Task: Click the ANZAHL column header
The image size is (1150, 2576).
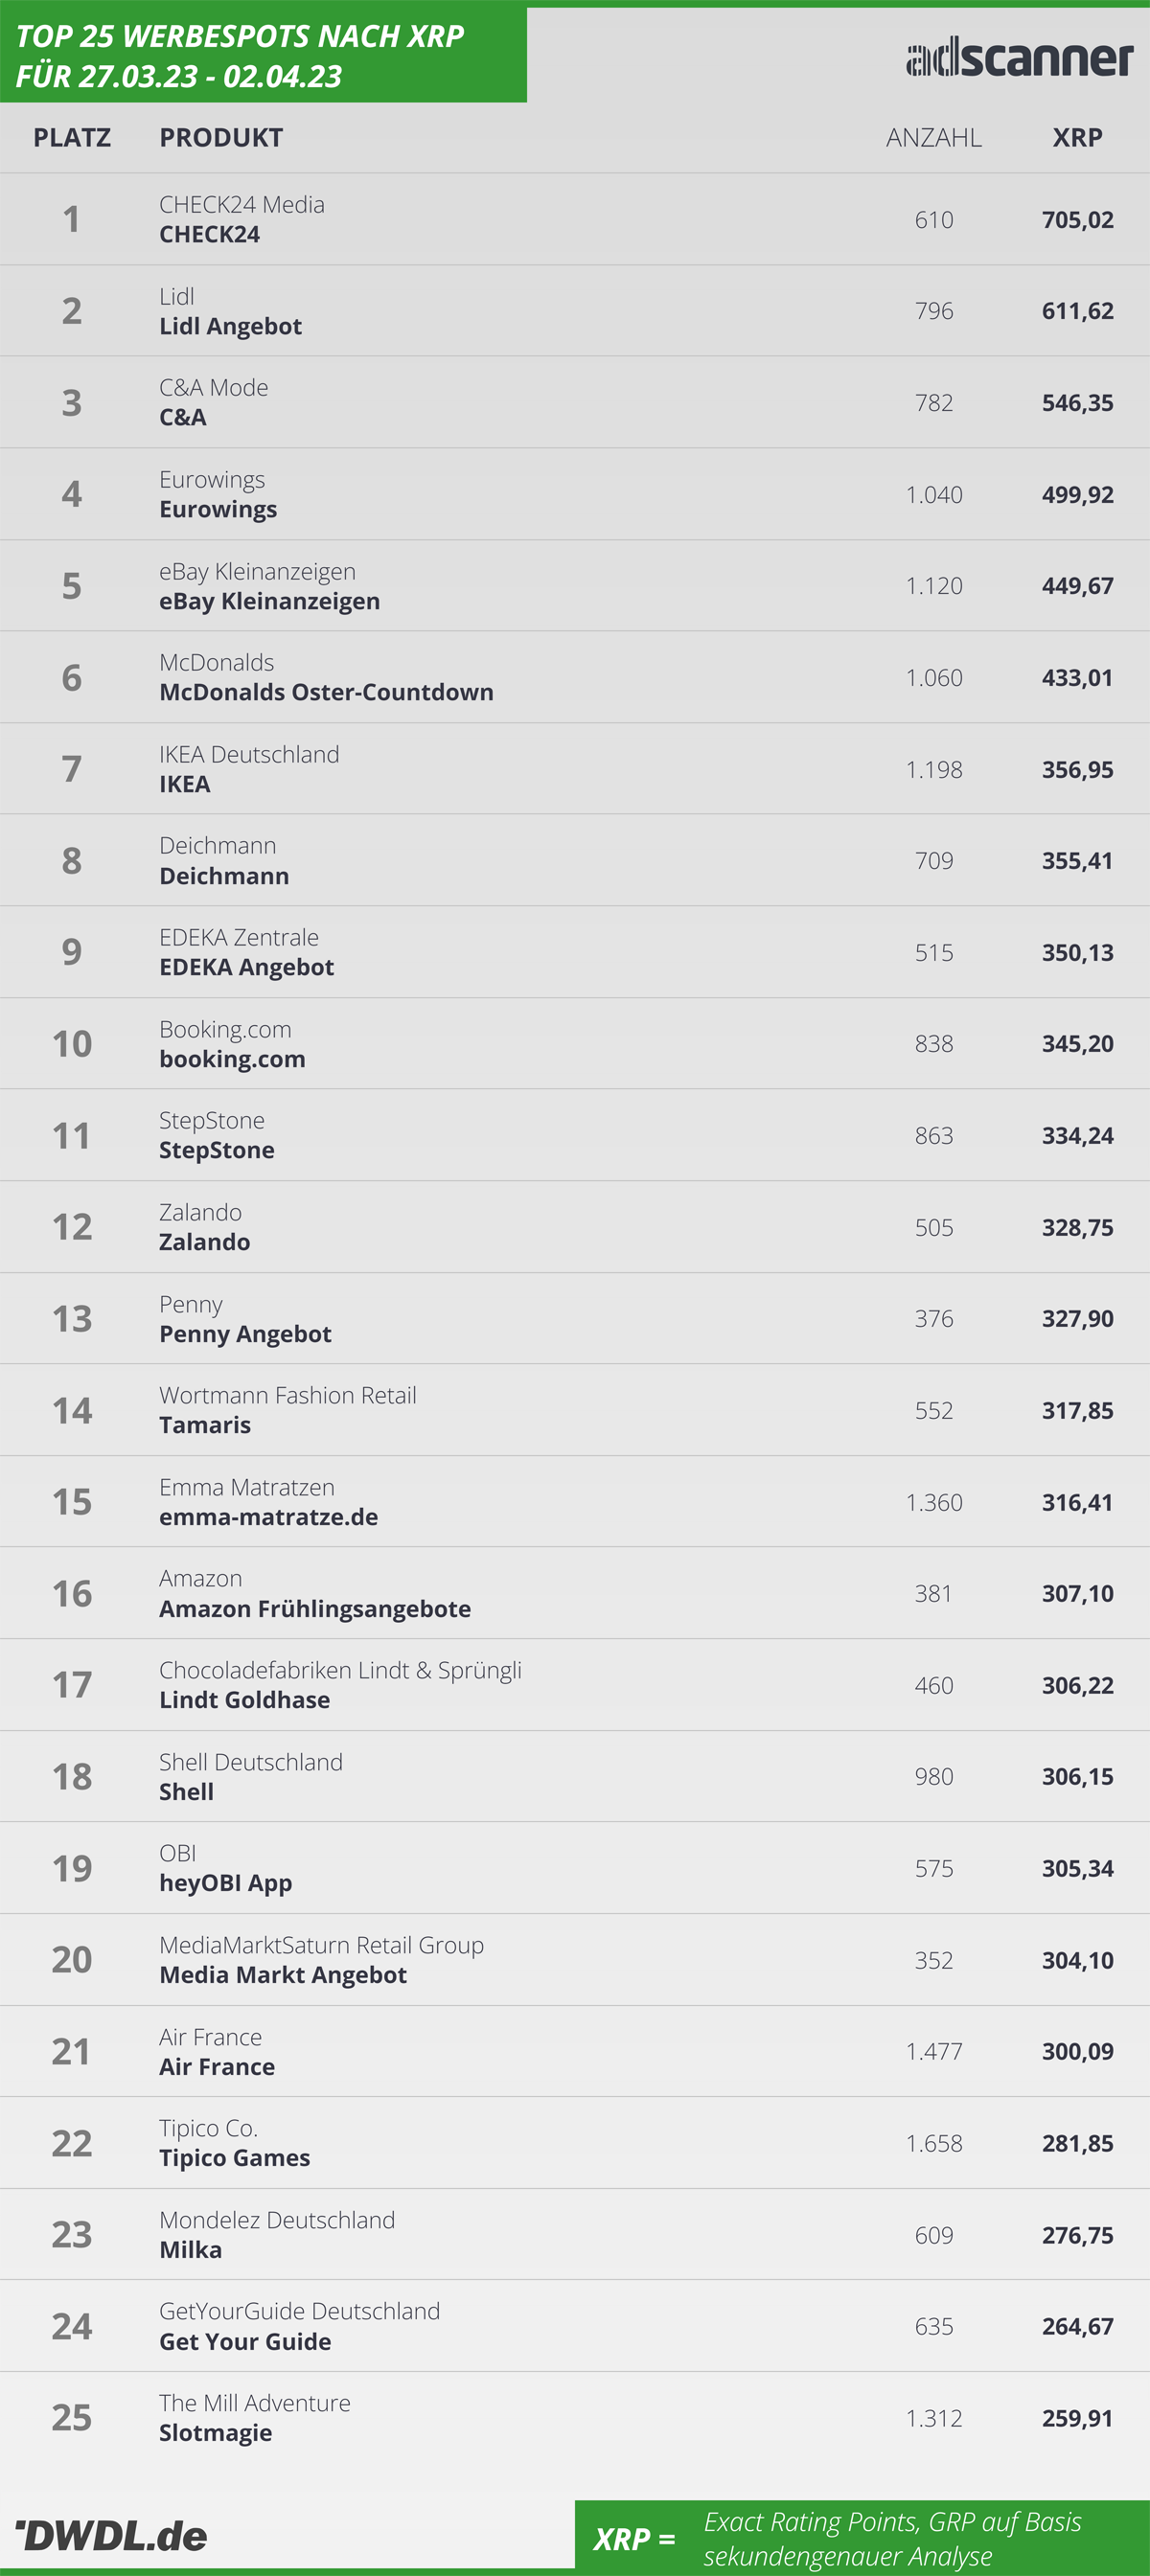Action: 933,138
